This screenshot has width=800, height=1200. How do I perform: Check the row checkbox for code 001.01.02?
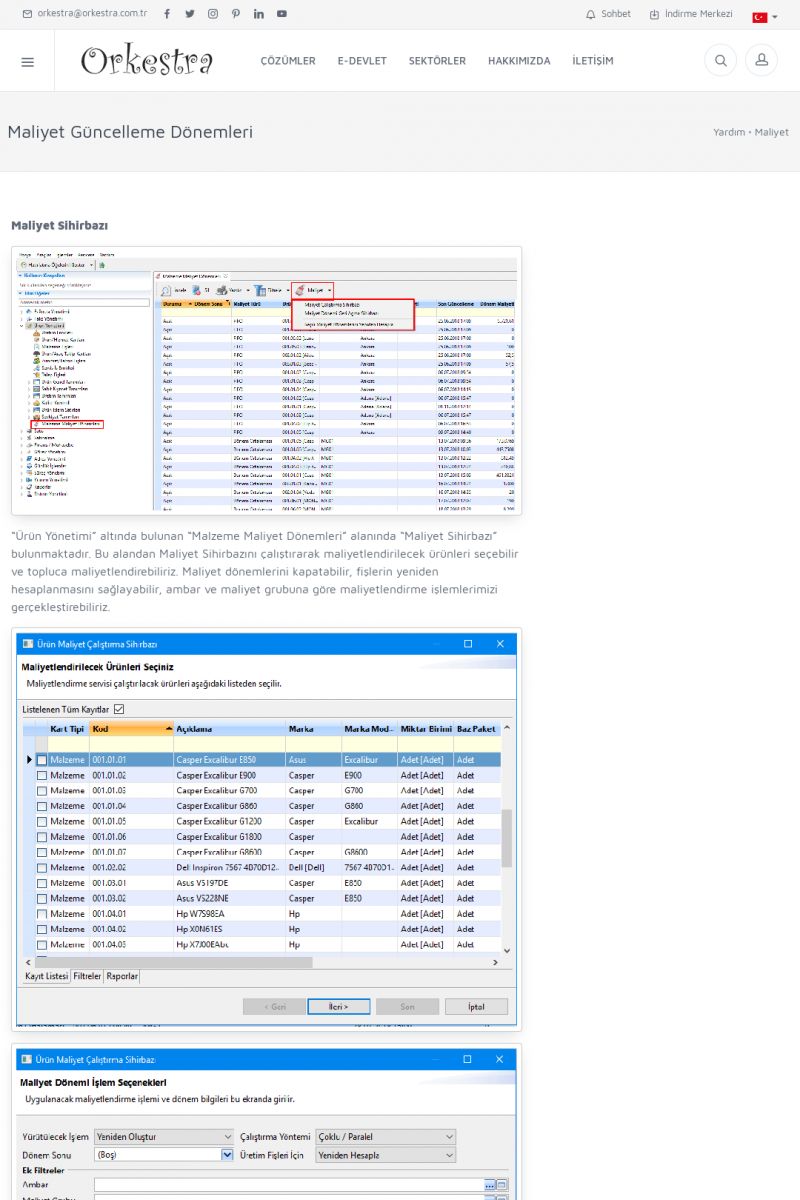pyautogui.click(x=42, y=775)
